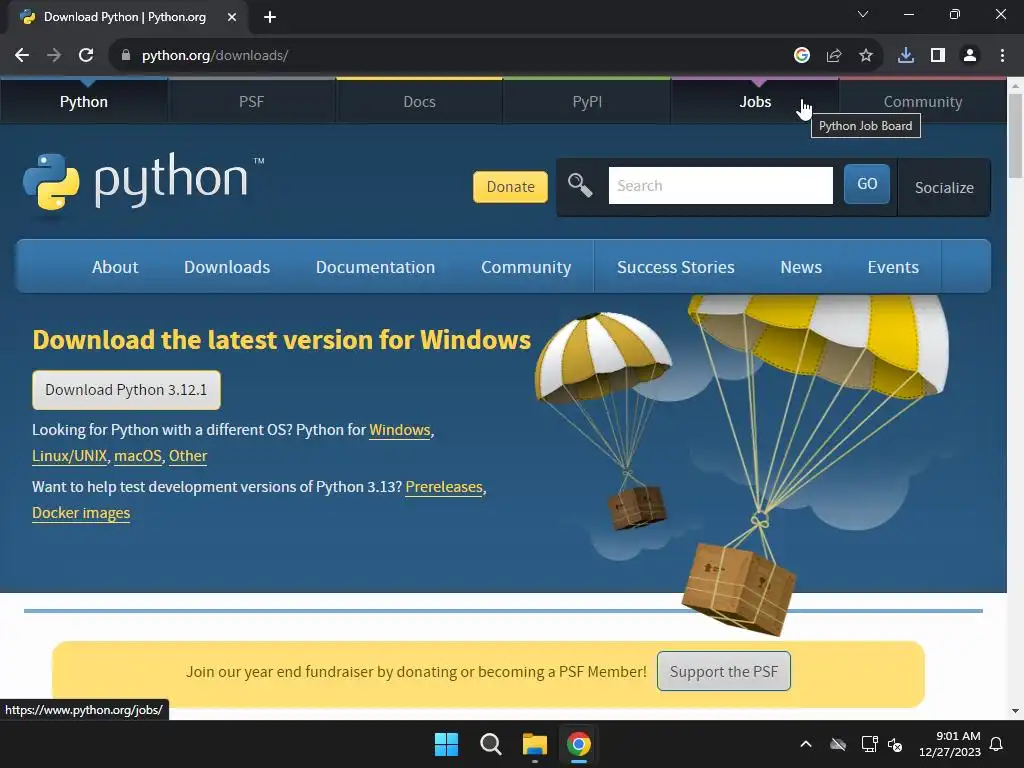The height and width of the screenshot is (768, 1024).
Task: Open the About menu item
Action: click(115, 267)
